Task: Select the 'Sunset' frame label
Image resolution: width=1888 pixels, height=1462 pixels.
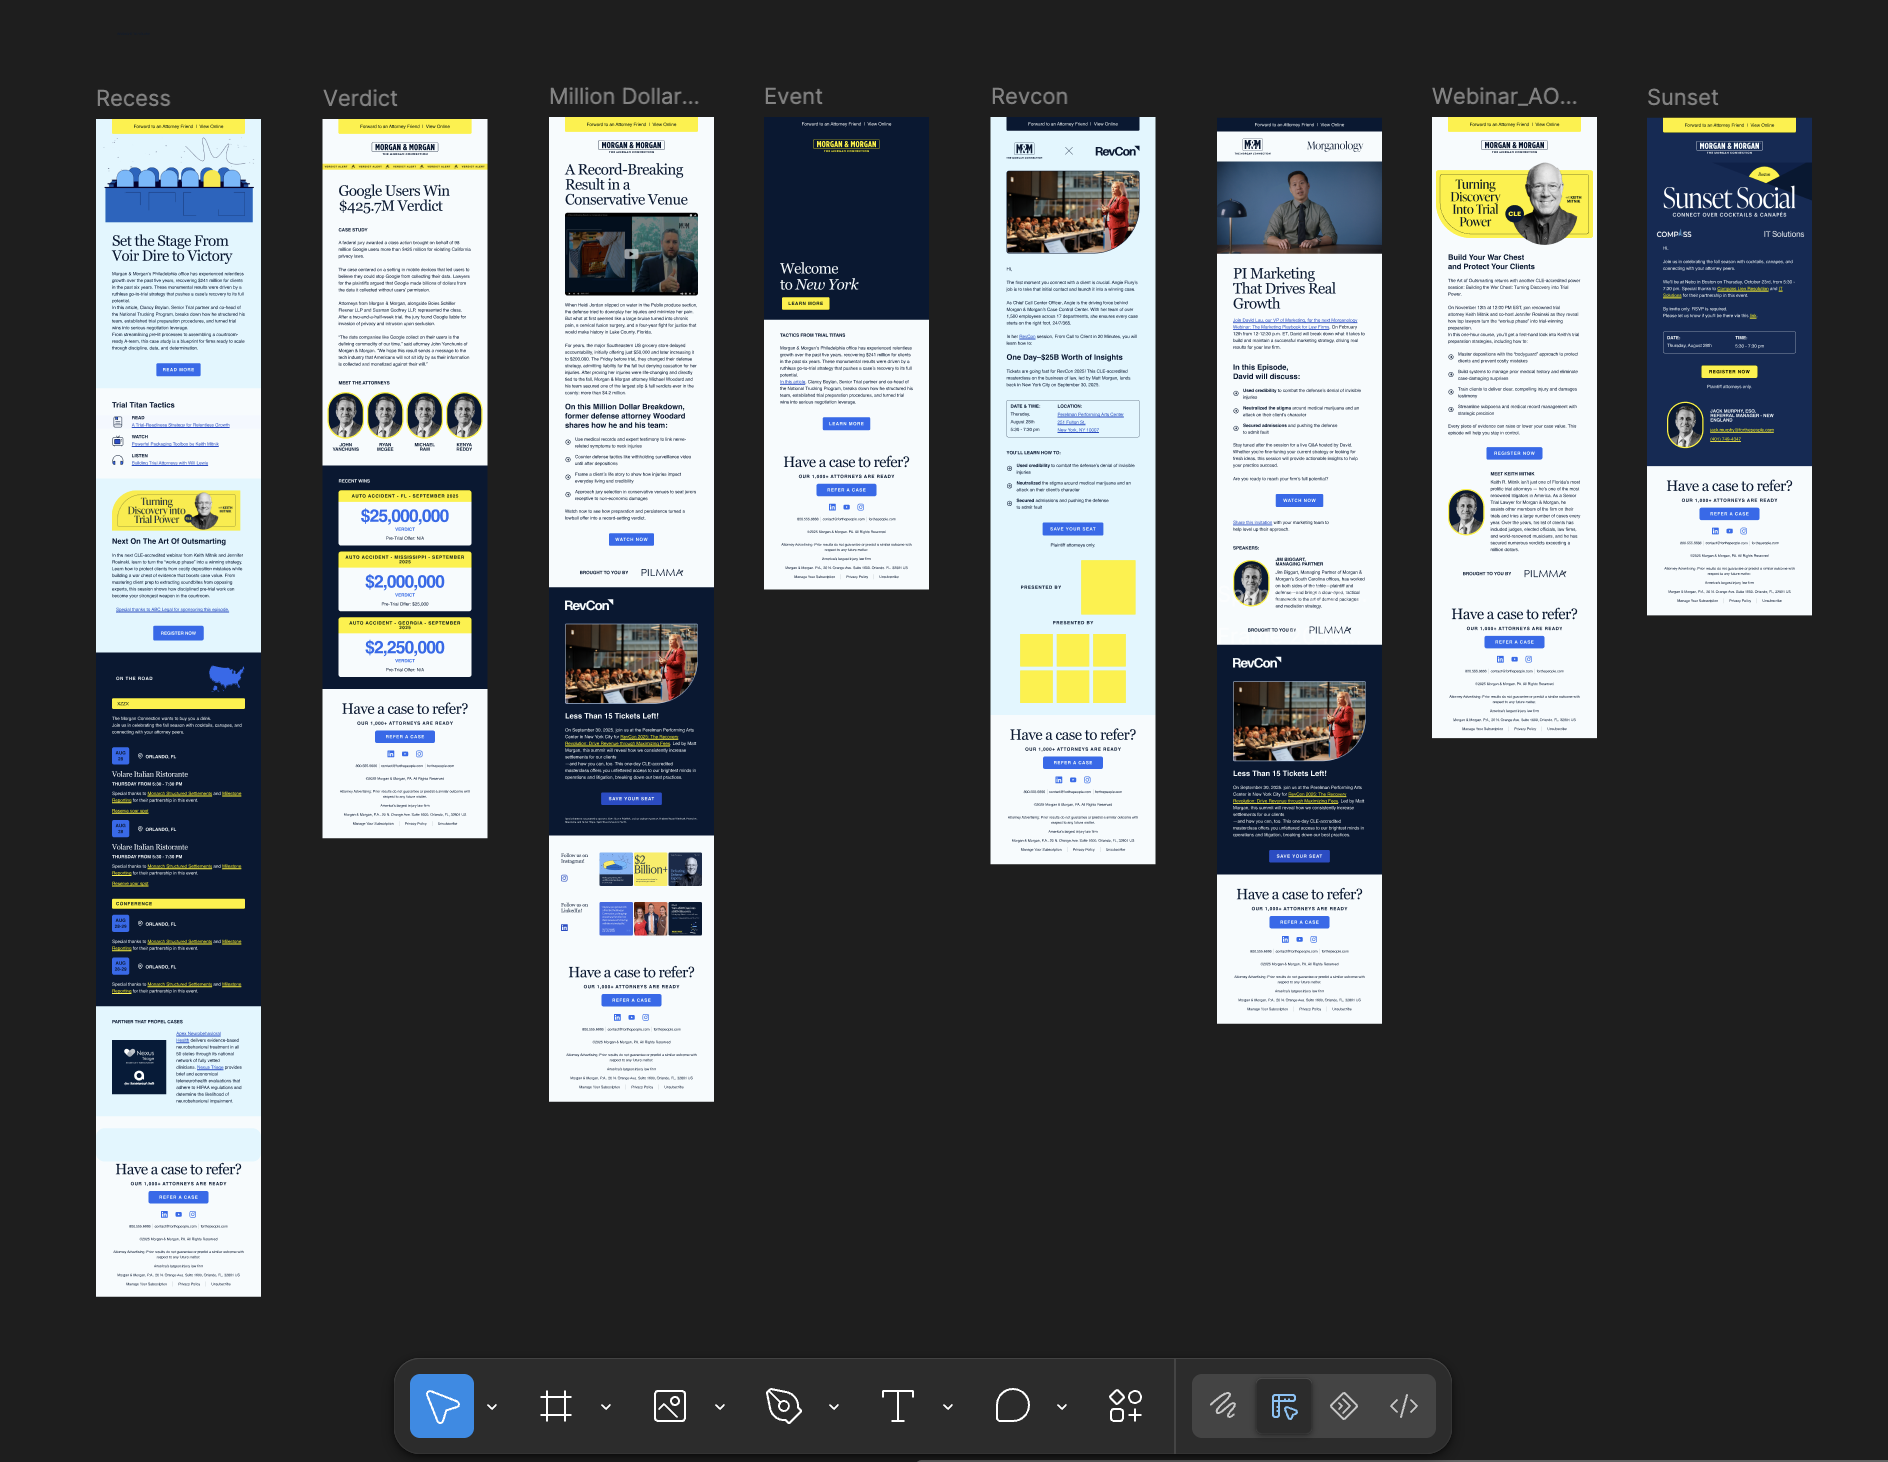Action: point(1682,97)
